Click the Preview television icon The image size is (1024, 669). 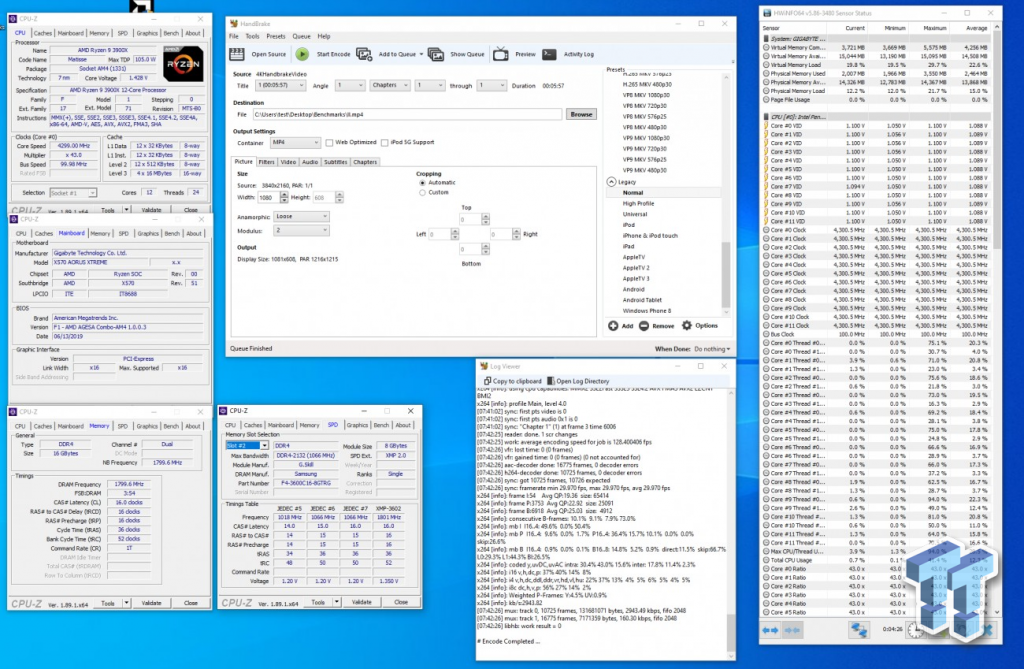pyautogui.click(x=502, y=54)
